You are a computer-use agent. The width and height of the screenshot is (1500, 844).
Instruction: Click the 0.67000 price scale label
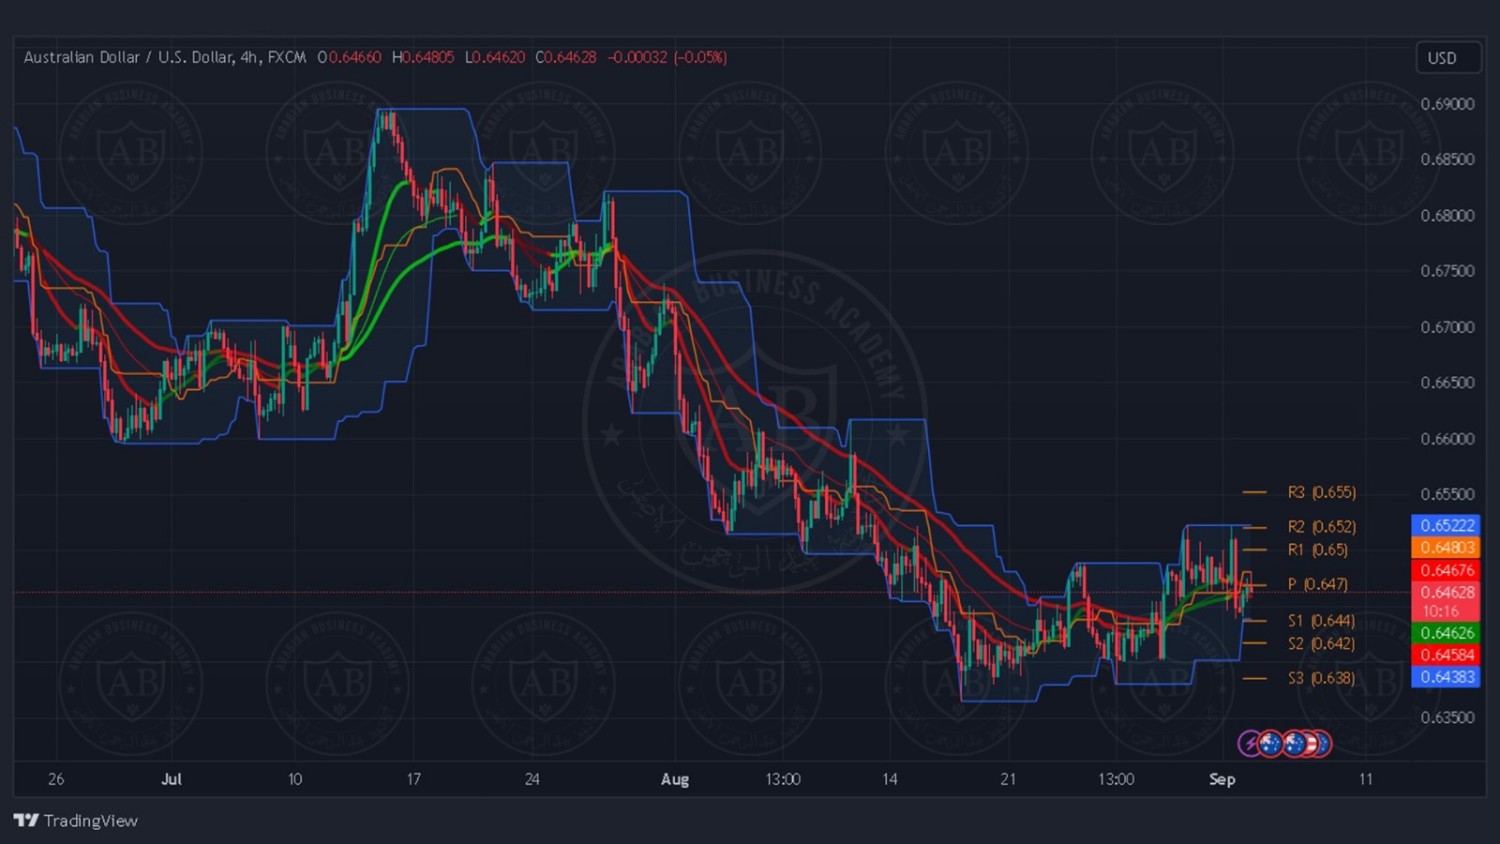click(x=1447, y=327)
